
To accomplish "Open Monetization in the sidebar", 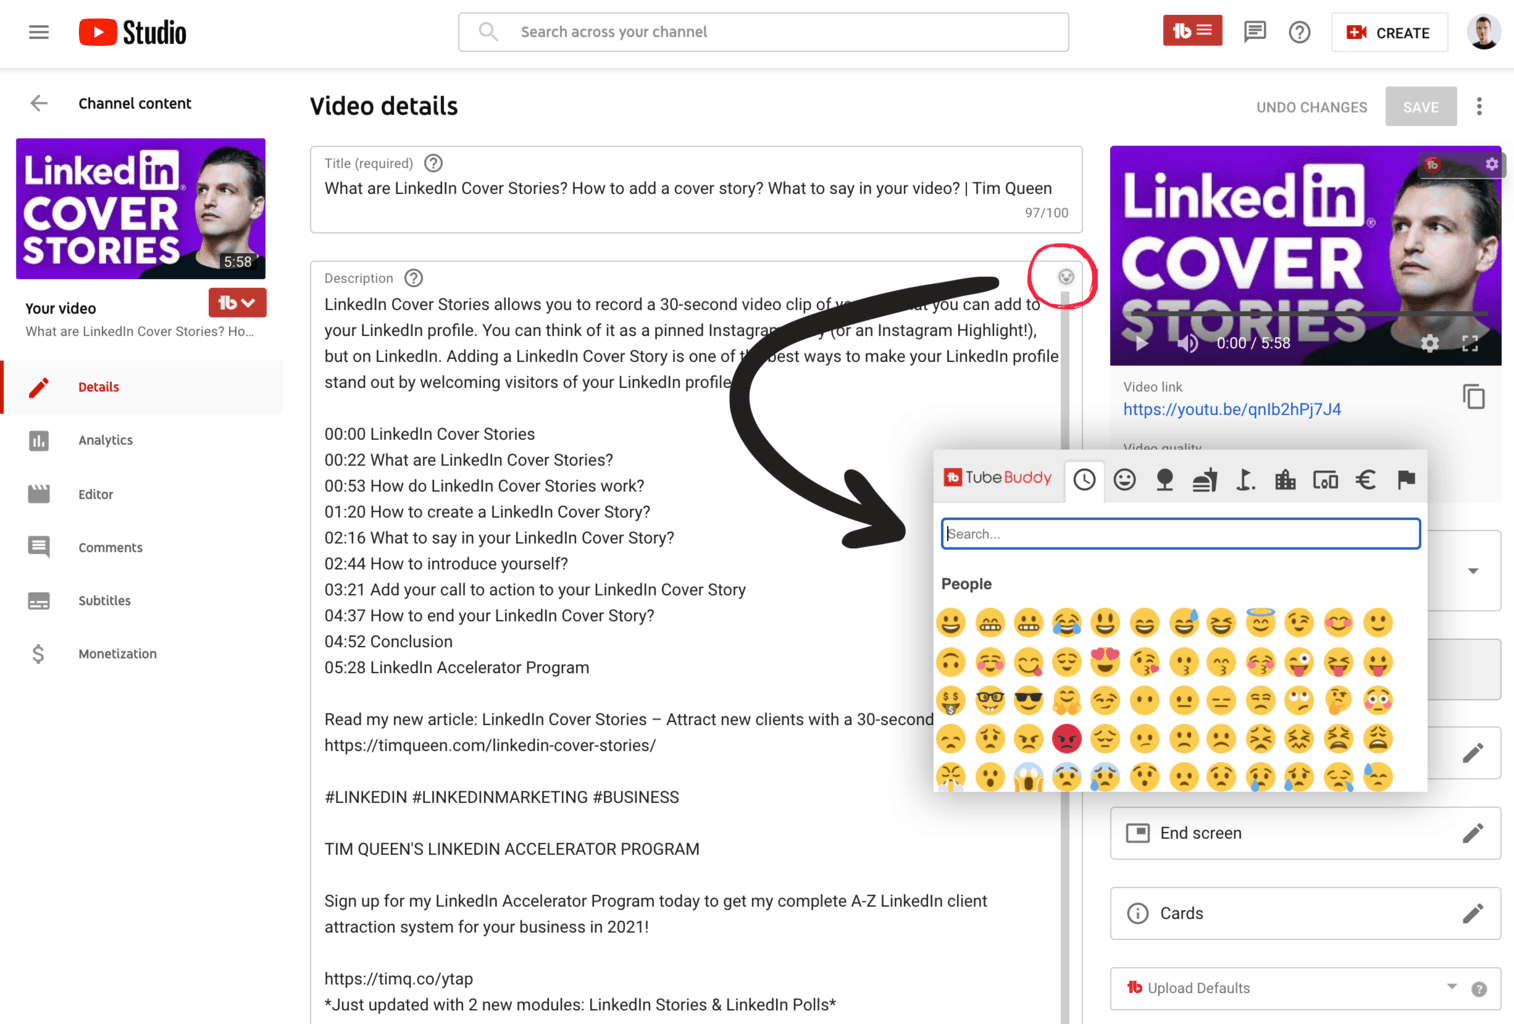I will 141,653.
